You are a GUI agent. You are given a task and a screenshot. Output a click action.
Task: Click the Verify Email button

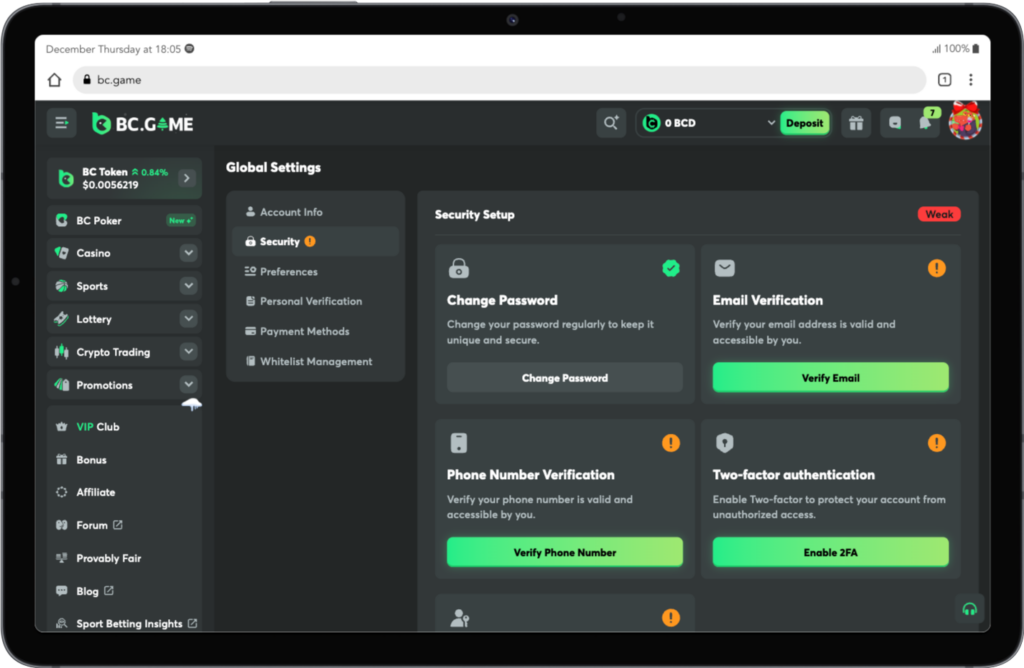[x=830, y=378]
